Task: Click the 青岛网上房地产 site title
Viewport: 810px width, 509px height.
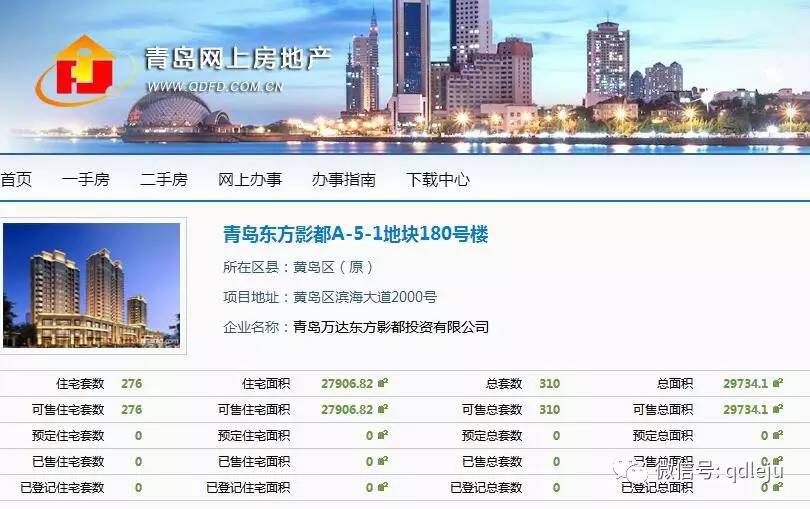Action: [x=238, y=58]
